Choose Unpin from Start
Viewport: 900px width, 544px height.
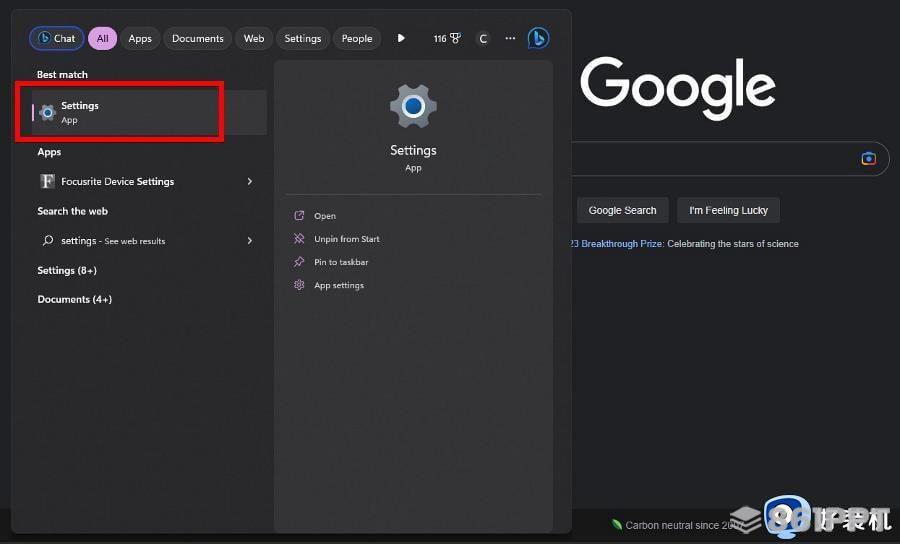pos(347,239)
